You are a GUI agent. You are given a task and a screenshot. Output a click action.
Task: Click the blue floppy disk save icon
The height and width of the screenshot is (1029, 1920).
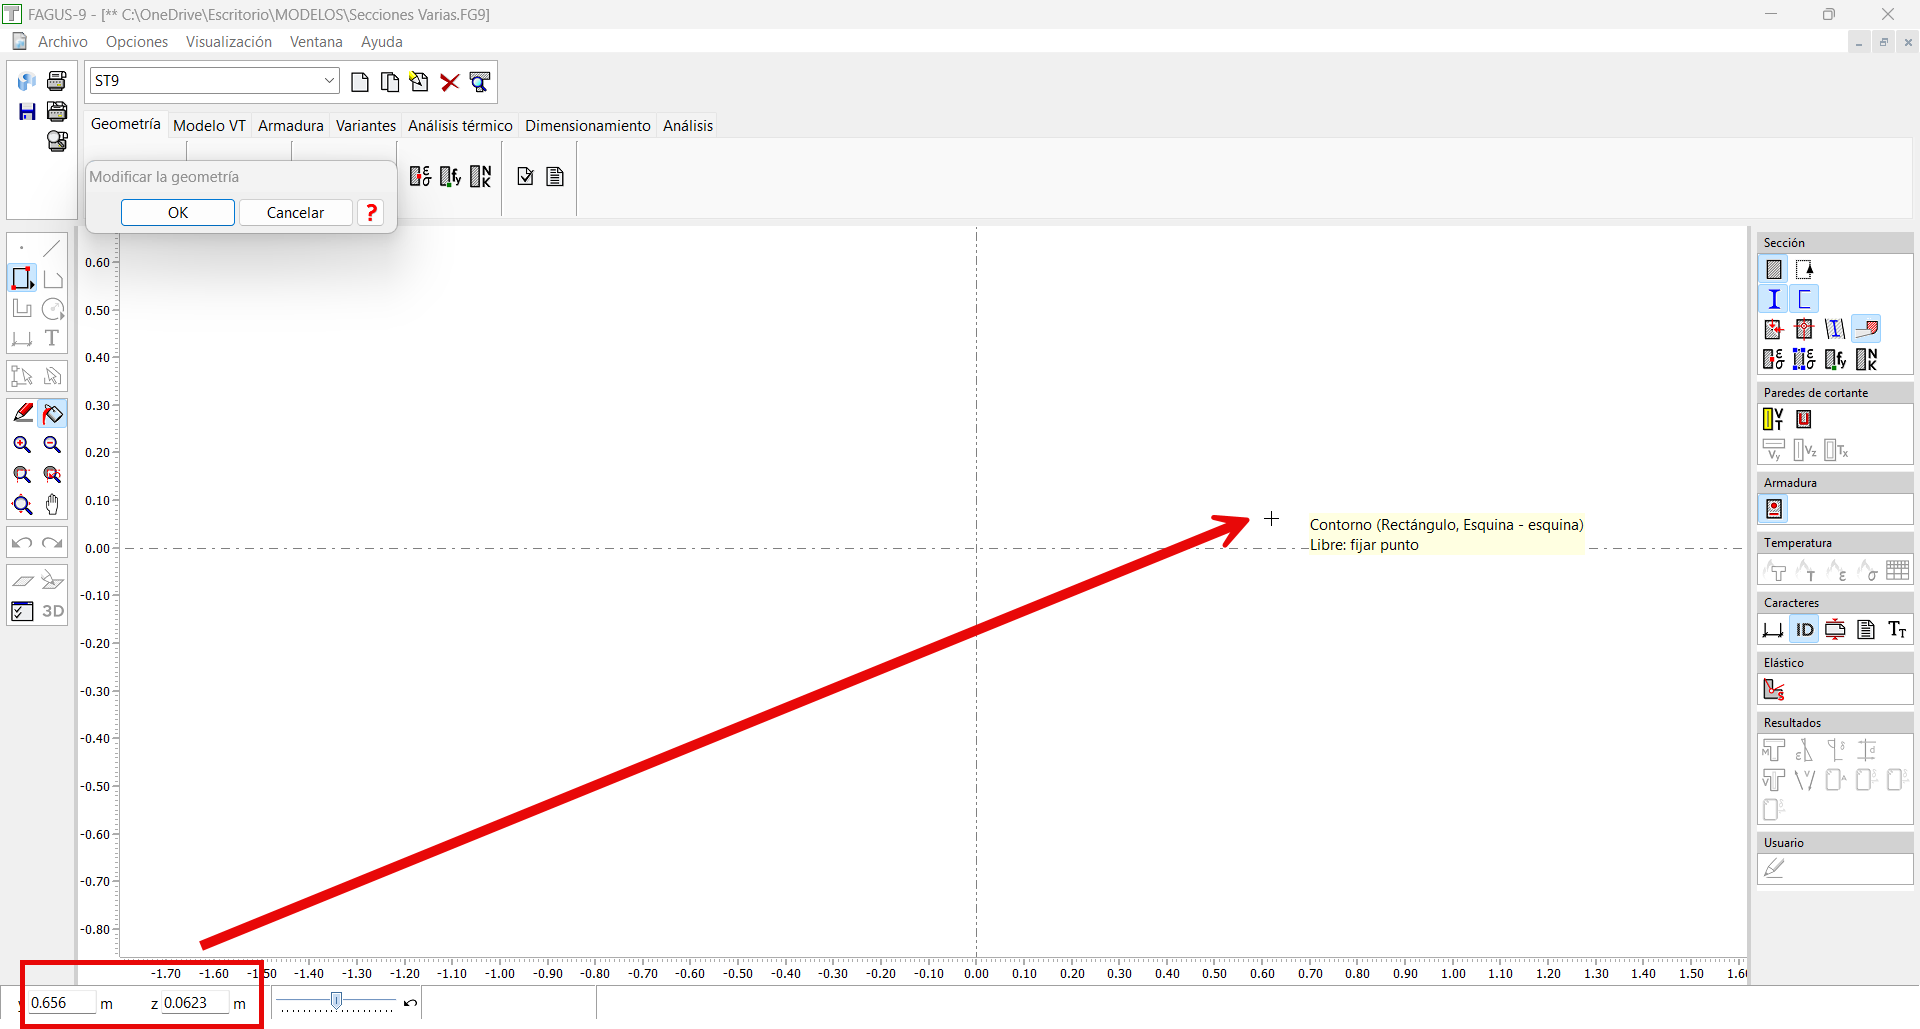27,112
